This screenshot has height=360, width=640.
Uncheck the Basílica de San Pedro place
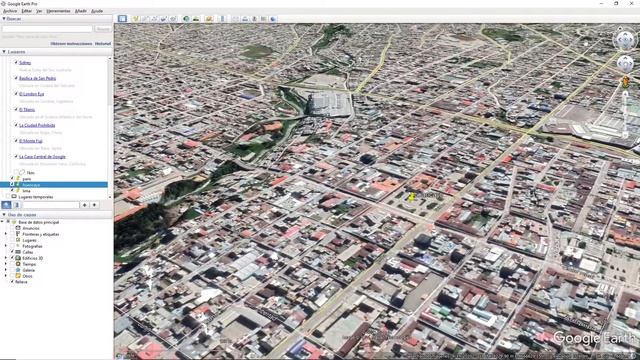point(16,78)
